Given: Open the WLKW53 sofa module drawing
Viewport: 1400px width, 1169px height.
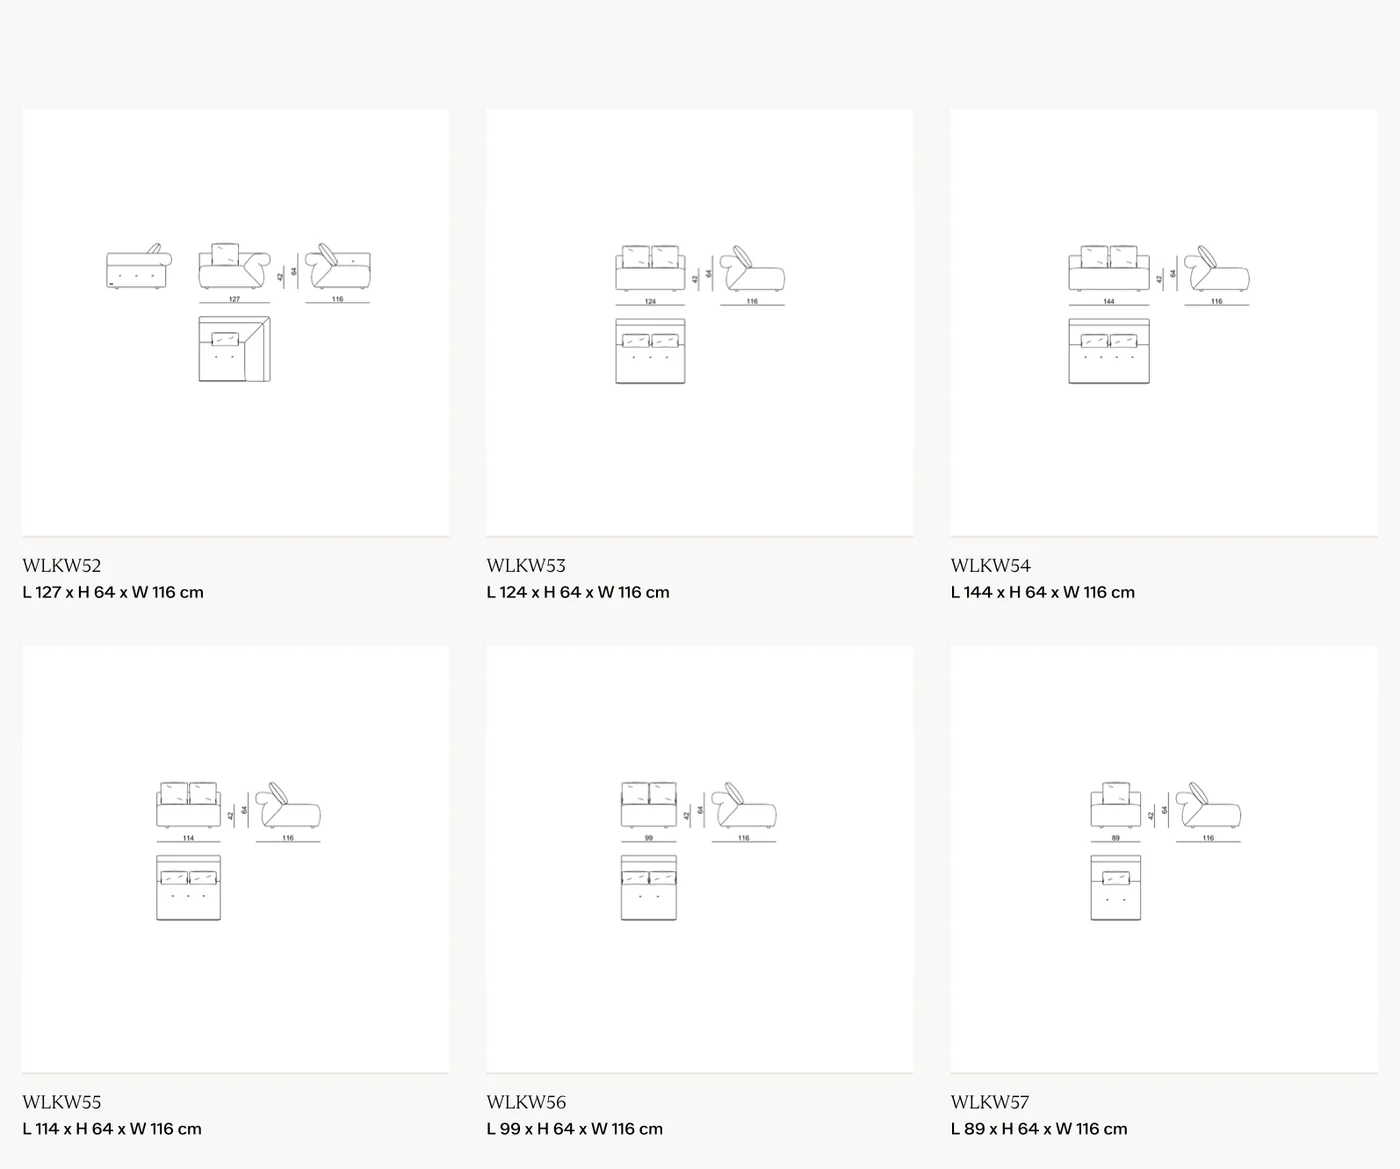Looking at the screenshot, I should click(x=700, y=322).
